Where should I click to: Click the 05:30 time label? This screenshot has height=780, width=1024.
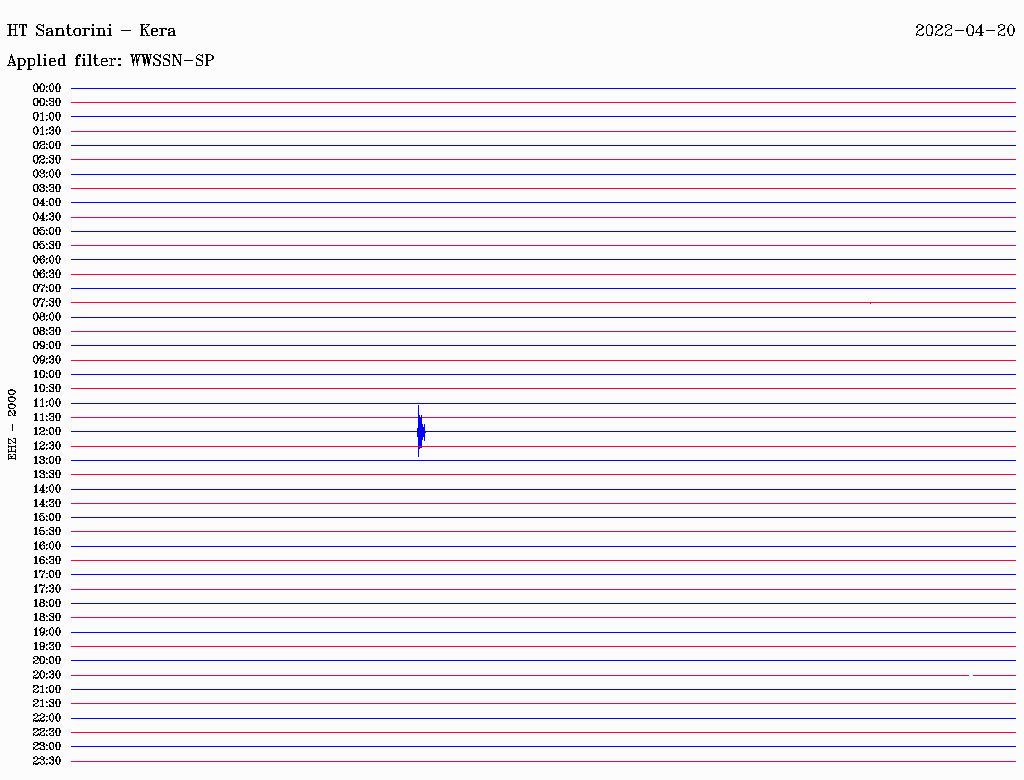tap(47, 246)
